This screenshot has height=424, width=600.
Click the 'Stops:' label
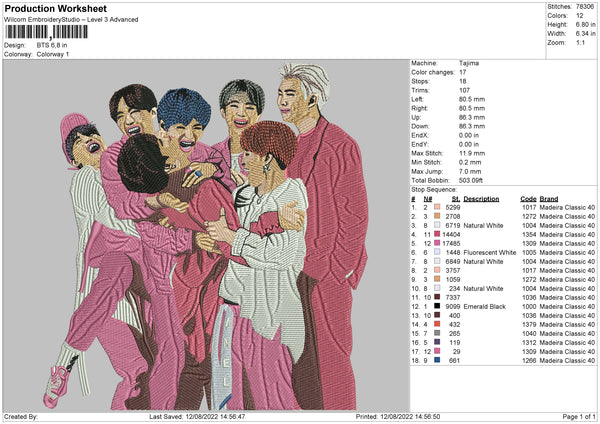tap(420, 81)
